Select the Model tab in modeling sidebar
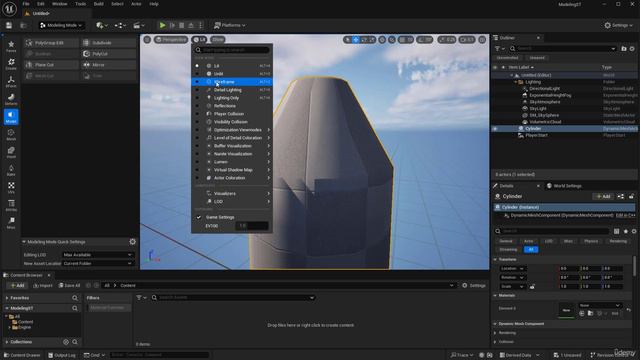The image size is (640, 360). 11,117
